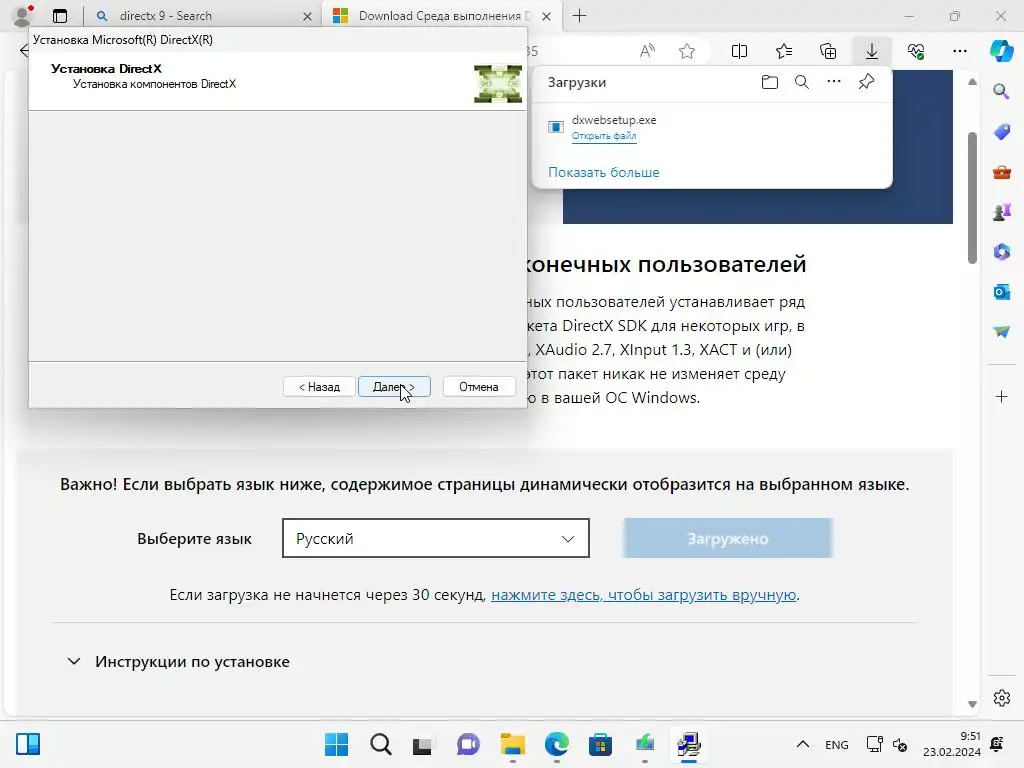This screenshot has height=768, width=1024.
Task: Open Microsoft Store from taskbar
Action: [x=600, y=744]
